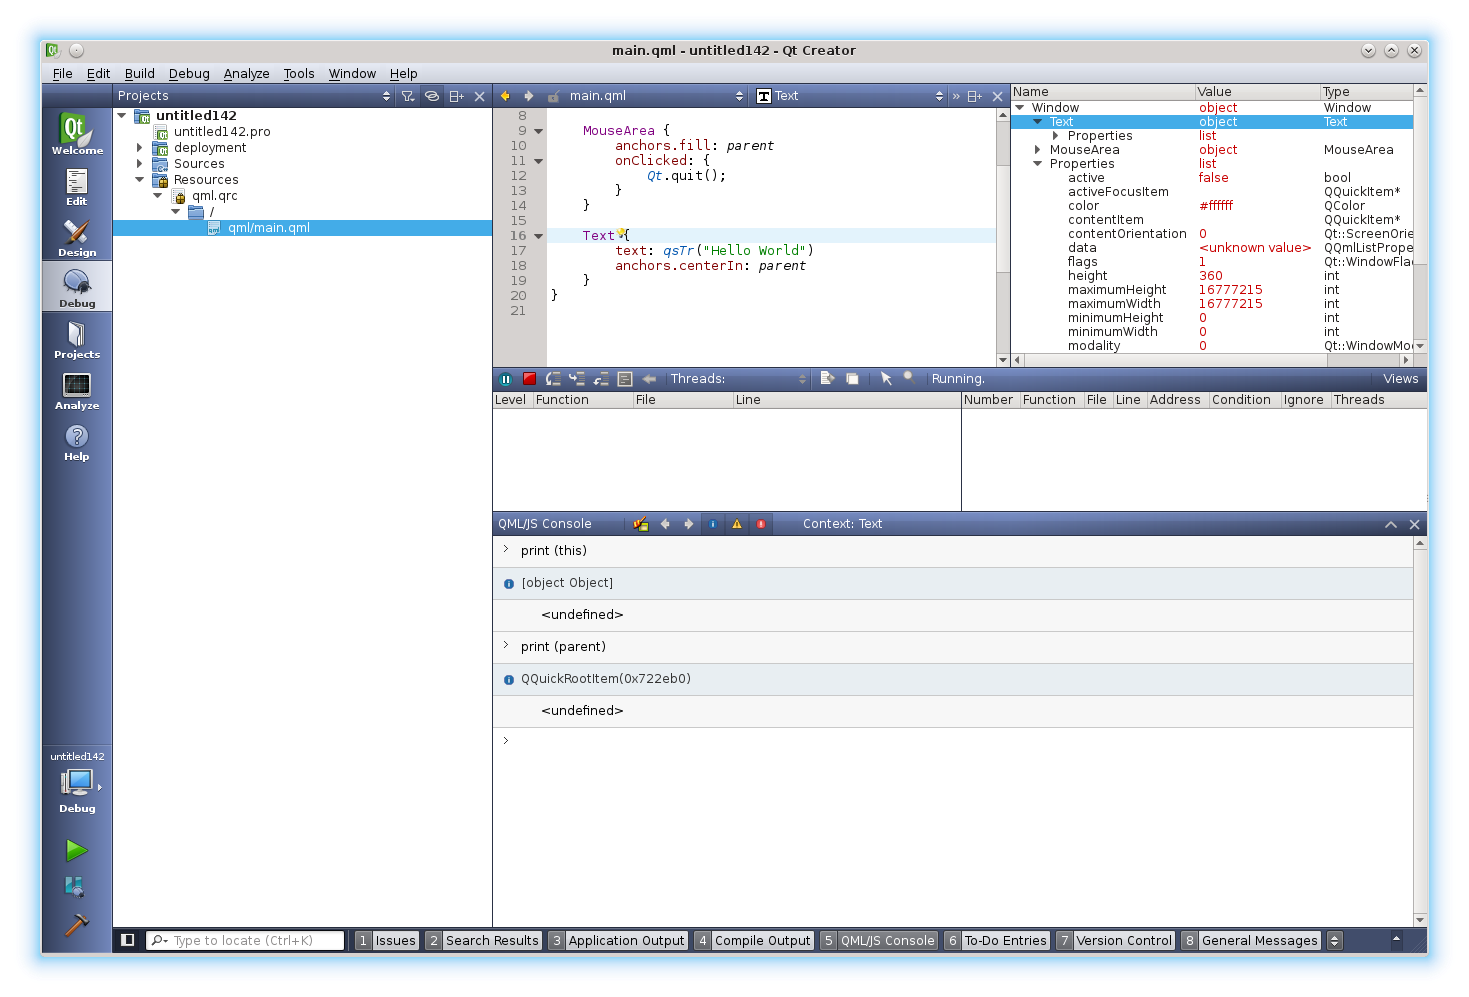Click Step Over icon
This screenshot has width=1469, height=997.
pos(553,379)
